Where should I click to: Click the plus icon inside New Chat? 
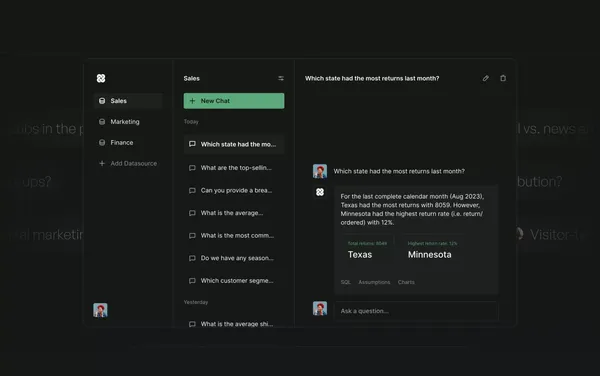192,101
